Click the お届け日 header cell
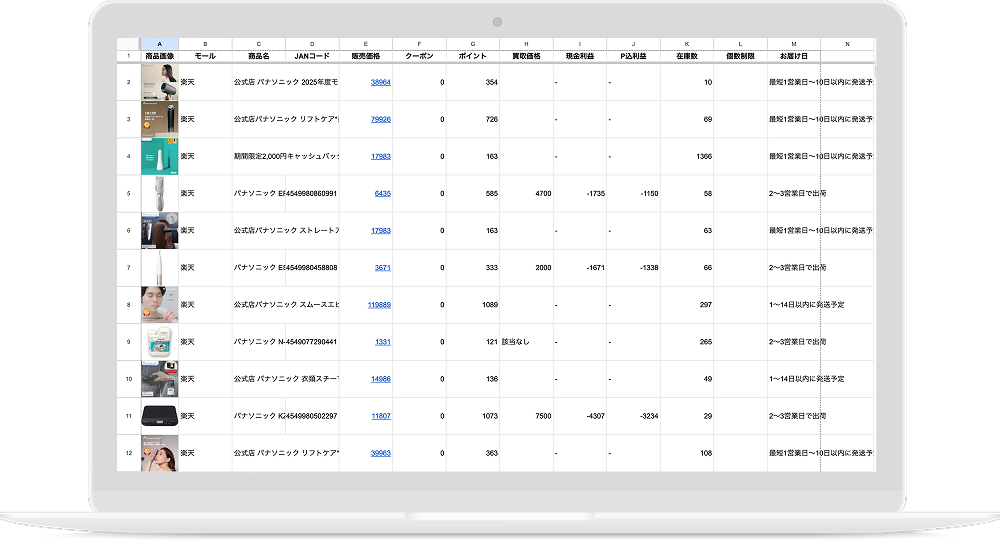Image resolution: width=1000 pixels, height=542 pixels. (794, 56)
